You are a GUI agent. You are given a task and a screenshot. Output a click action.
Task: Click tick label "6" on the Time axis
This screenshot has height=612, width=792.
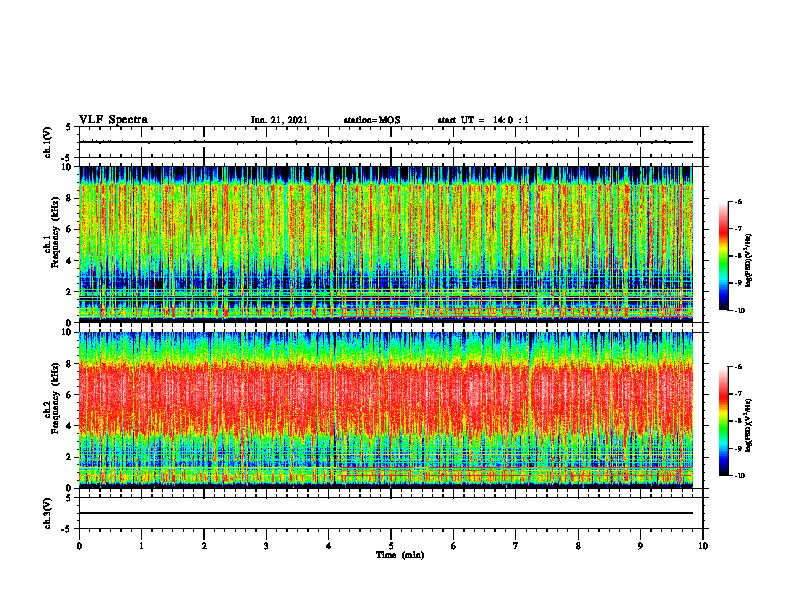(x=454, y=546)
